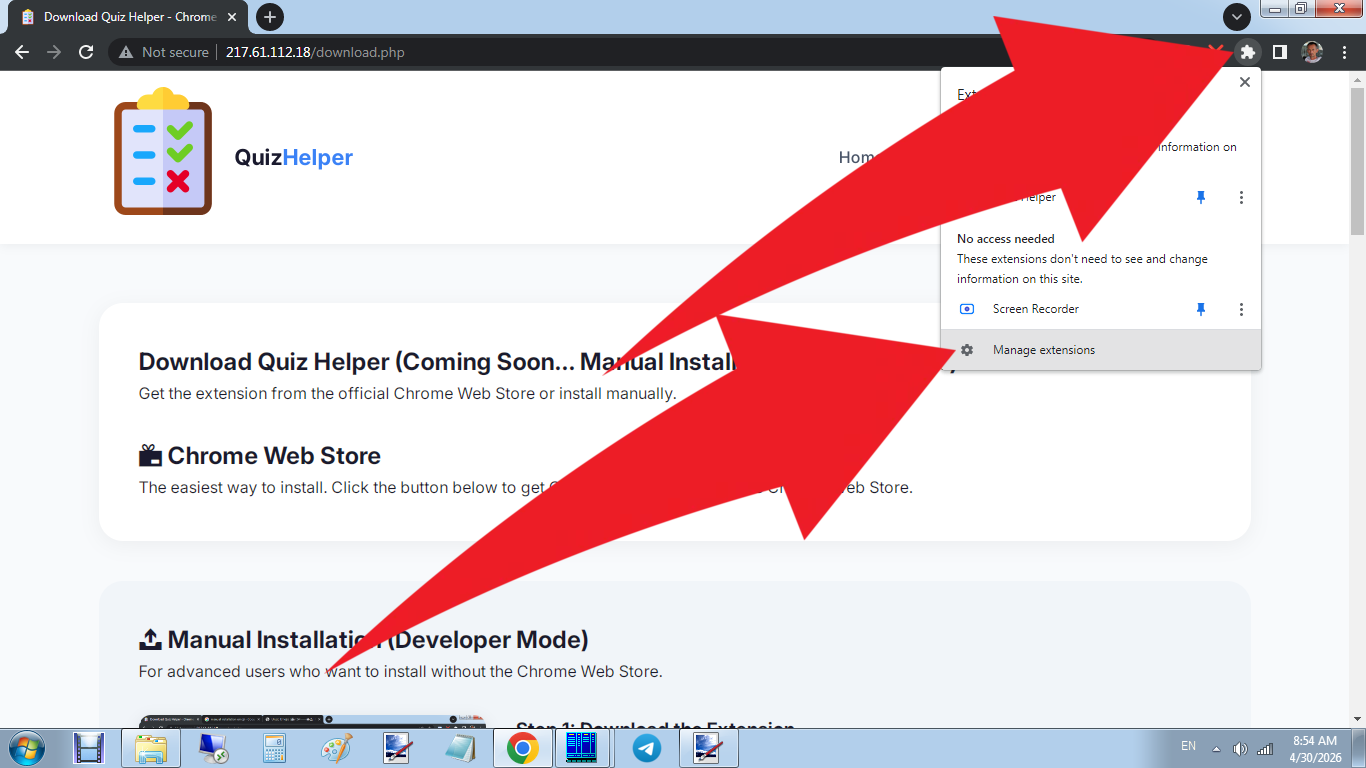Unpin the Screen Recorder extension
Screen dimensions: 1366x768
(1201, 310)
